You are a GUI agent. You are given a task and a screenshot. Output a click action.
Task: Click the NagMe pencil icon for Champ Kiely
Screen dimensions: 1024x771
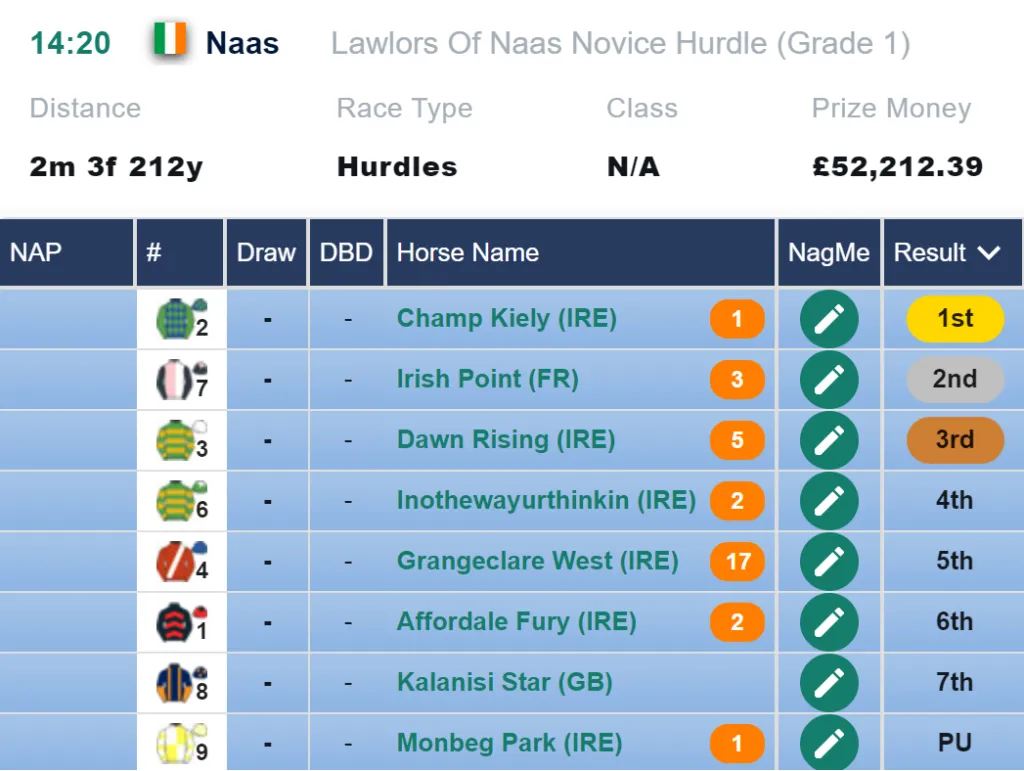coord(829,319)
